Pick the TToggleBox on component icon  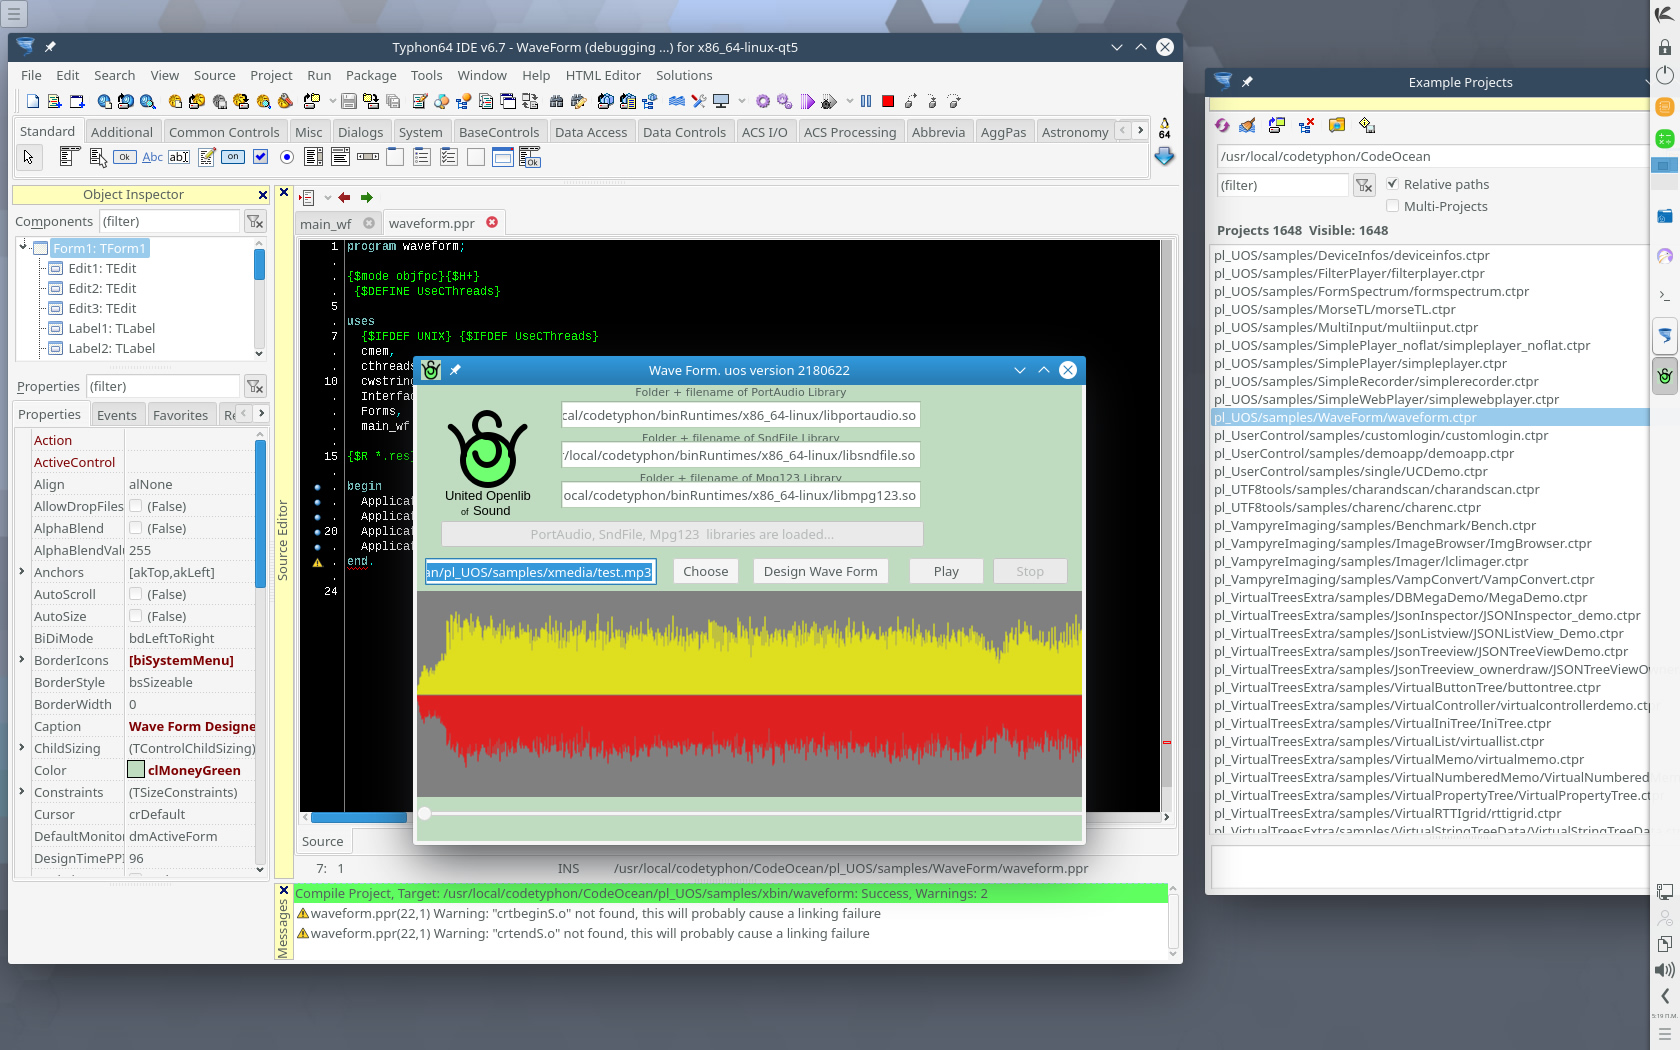[233, 157]
